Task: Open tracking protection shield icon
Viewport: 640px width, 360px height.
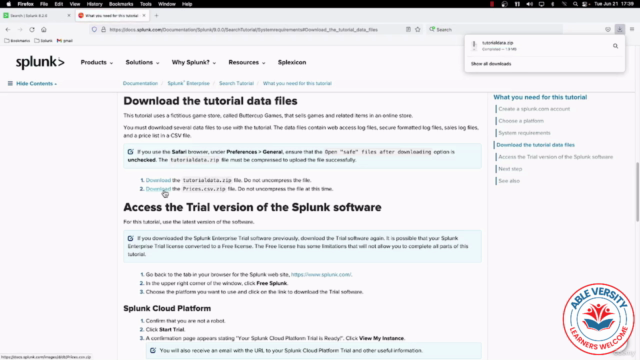Action: click(x=94, y=29)
